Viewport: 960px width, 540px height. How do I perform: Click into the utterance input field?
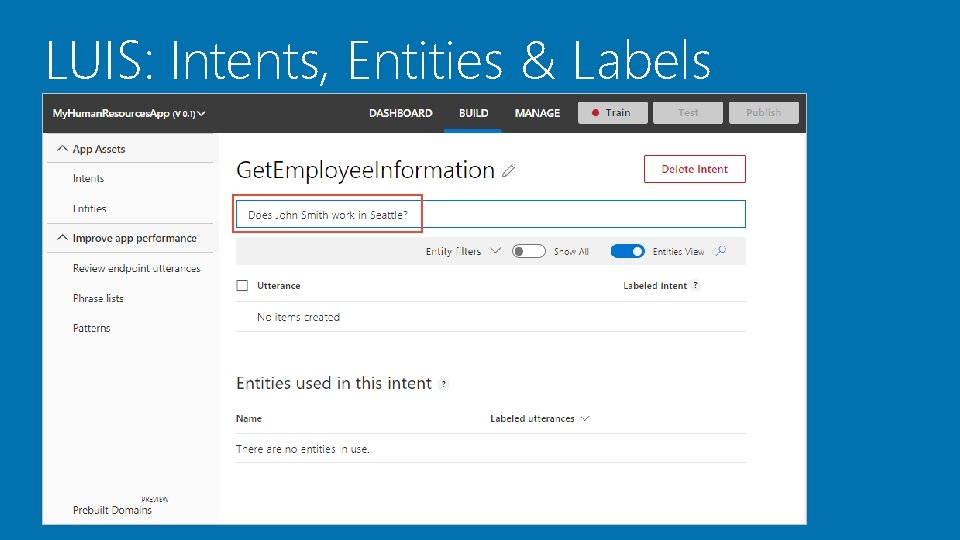coord(490,214)
